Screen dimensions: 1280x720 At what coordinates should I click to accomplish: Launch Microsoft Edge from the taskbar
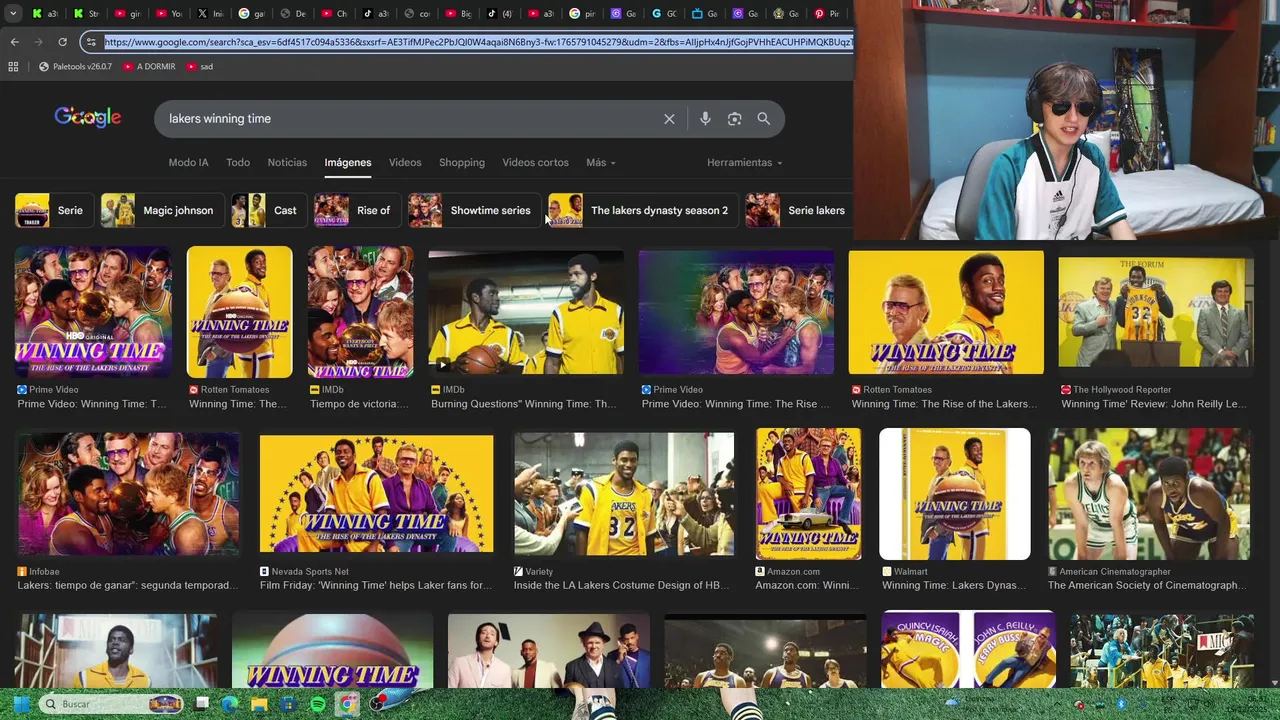pos(230,704)
